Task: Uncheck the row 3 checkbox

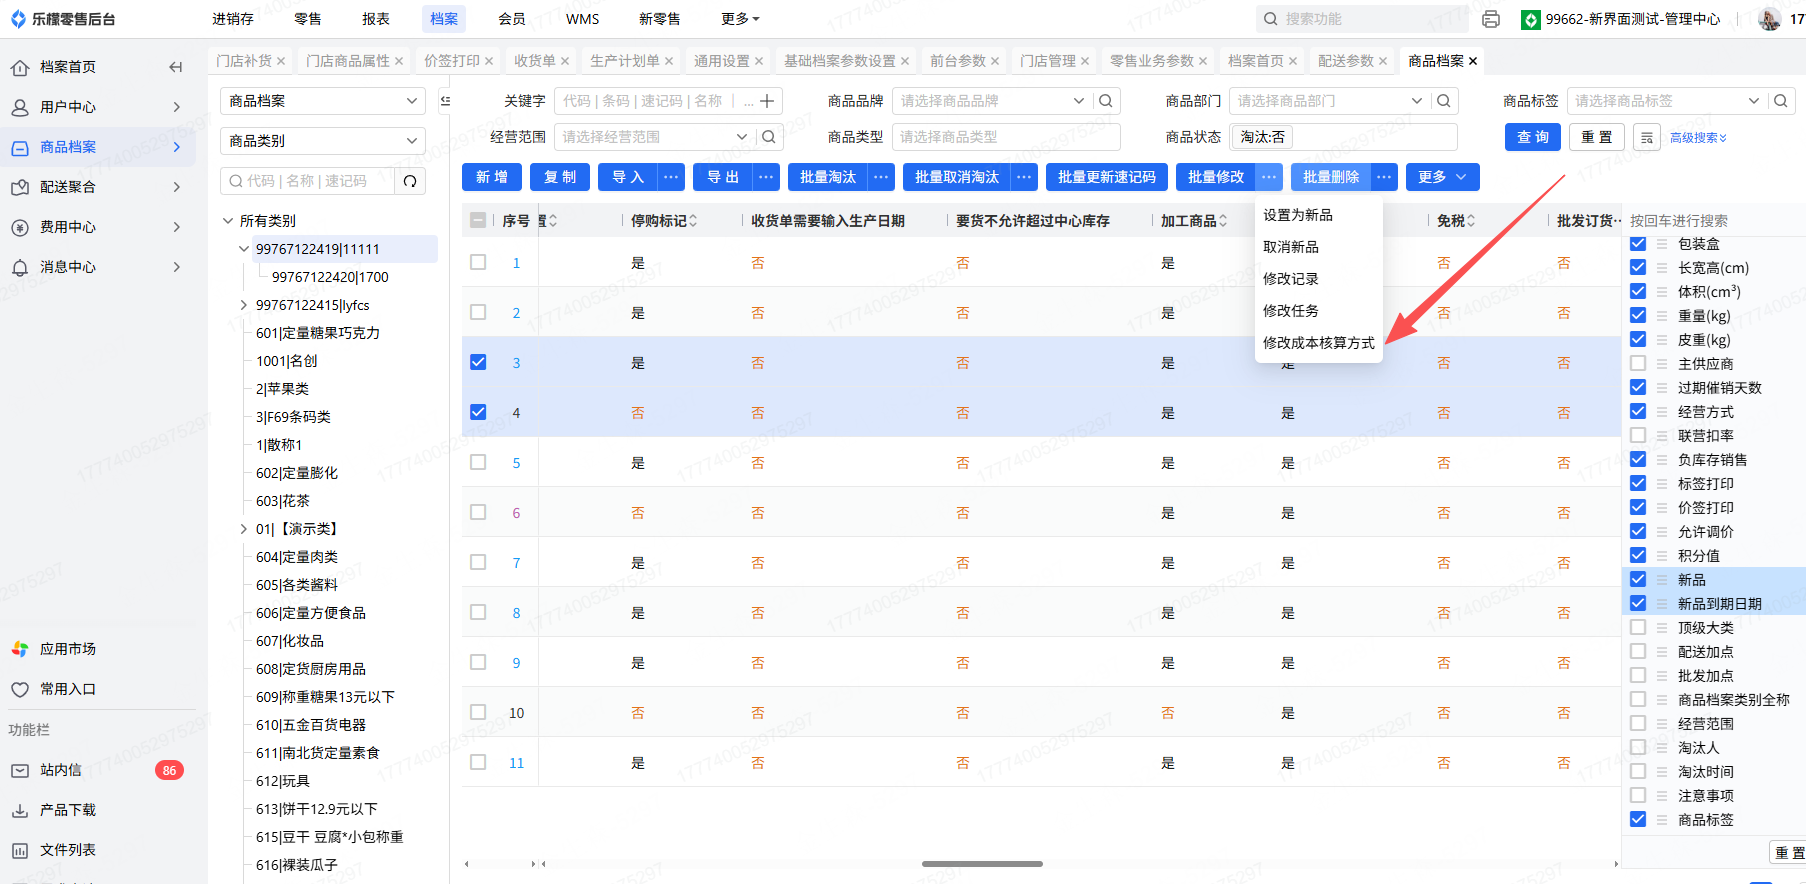Action: [x=478, y=362]
